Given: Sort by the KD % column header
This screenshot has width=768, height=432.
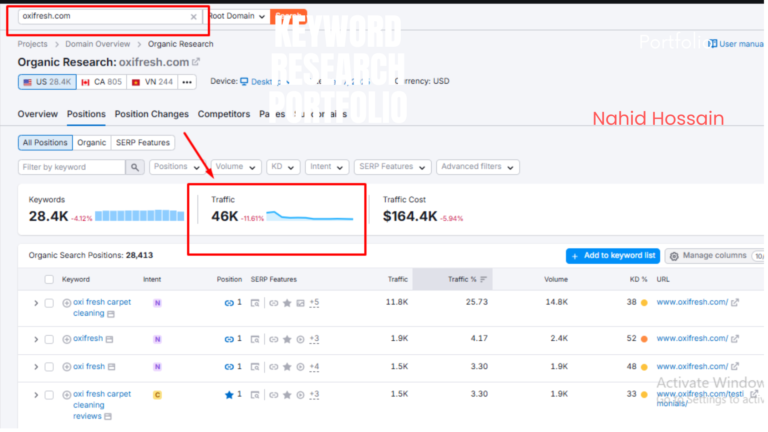Looking at the screenshot, I should (638, 280).
